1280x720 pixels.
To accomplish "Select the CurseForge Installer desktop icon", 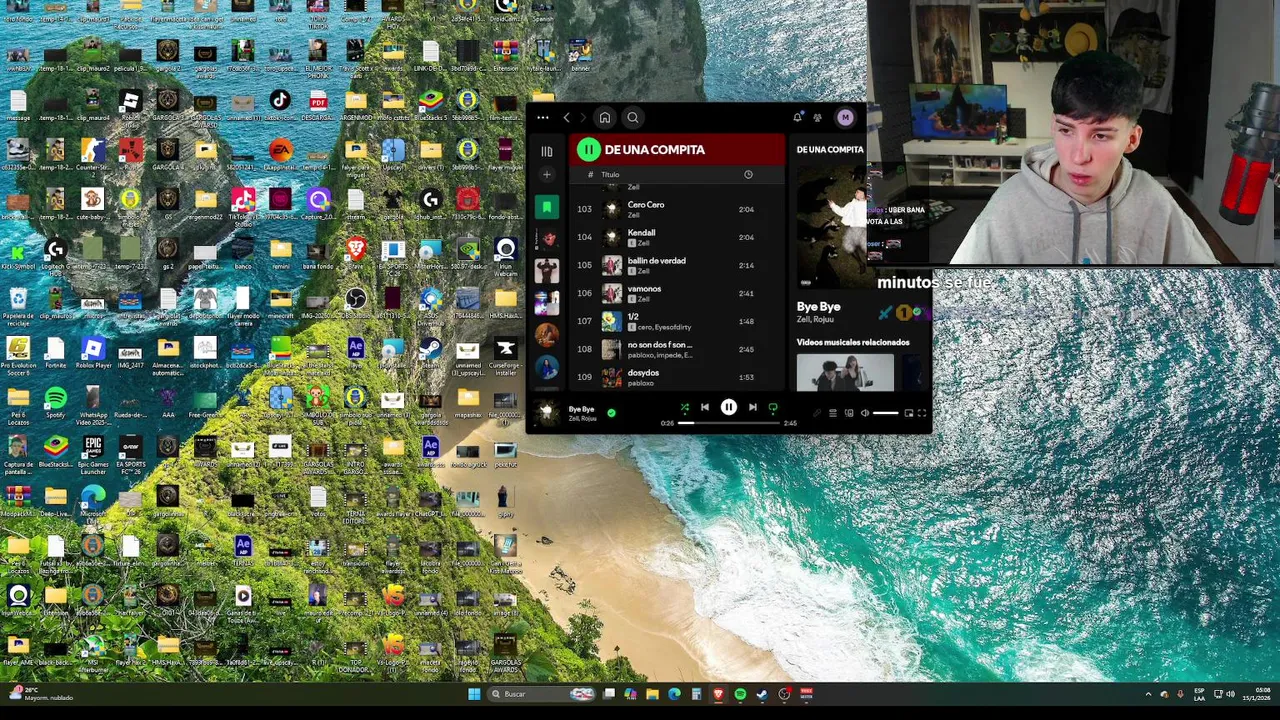I will 506,355.
